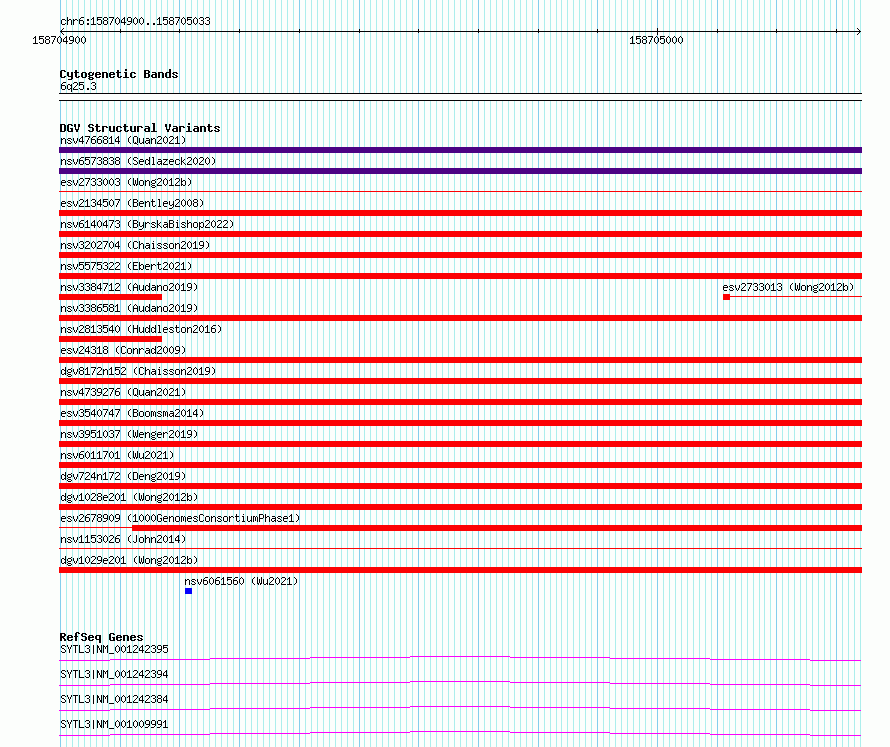Click the nsv6573838 (Sedlazeck2020) variant label
The image size is (890, 747).
[x=138, y=161]
